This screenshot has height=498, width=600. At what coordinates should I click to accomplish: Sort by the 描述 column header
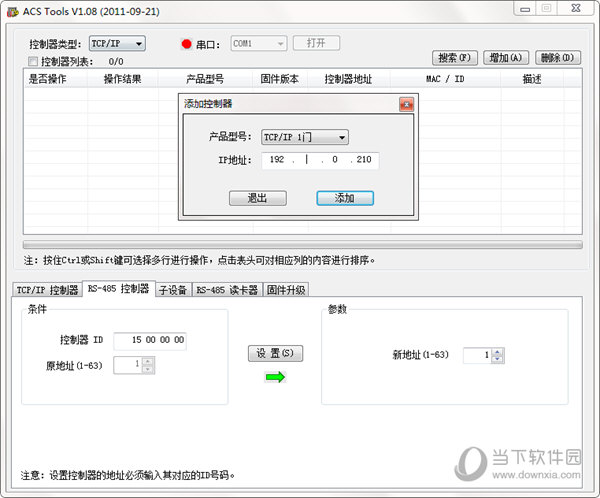point(532,79)
